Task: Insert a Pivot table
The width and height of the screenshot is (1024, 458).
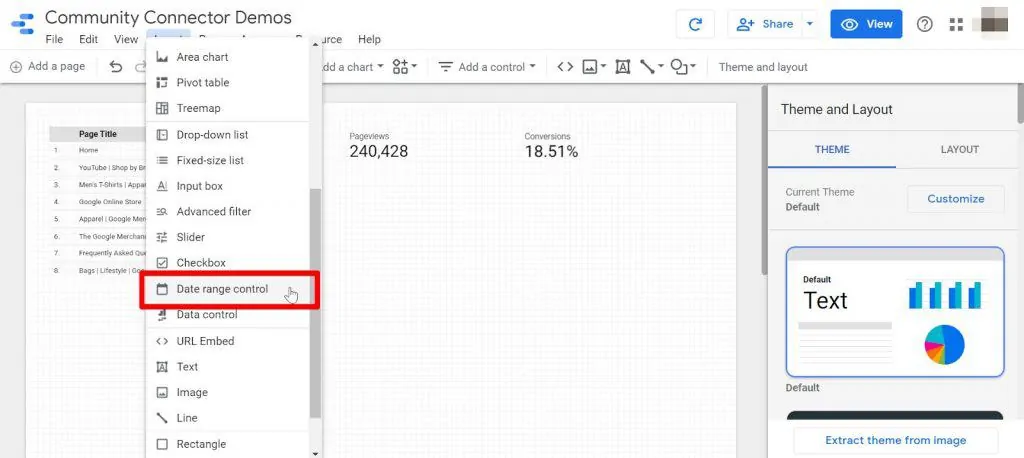Action: [227, 82]
